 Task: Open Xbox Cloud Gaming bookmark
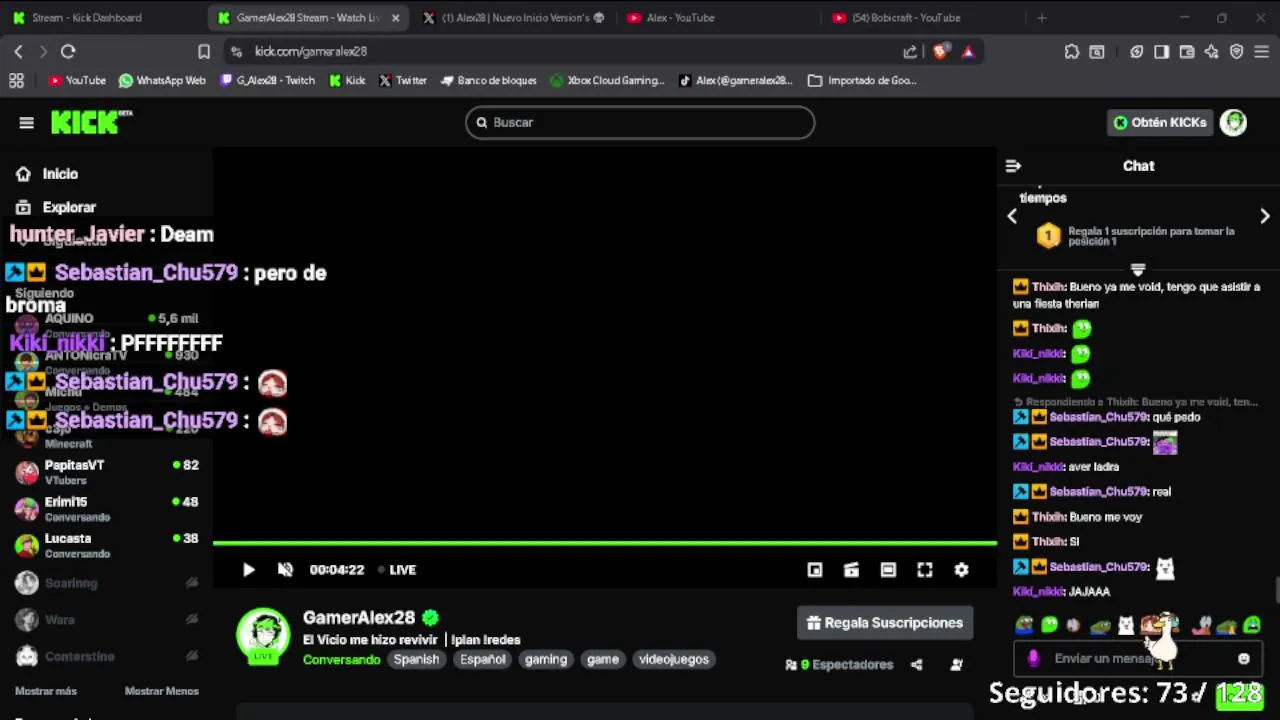click(607, 80)
